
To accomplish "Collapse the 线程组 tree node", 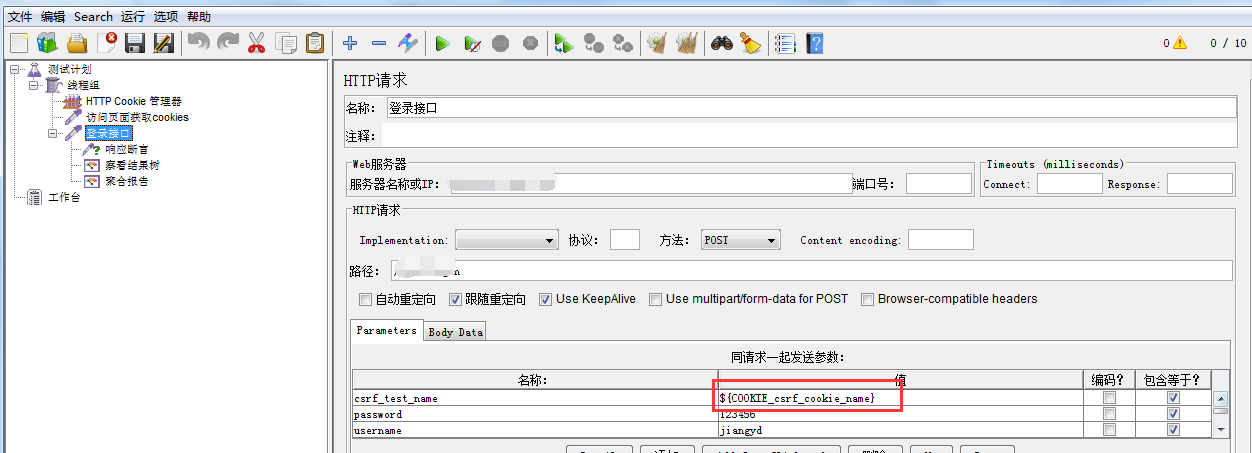I will click(33, 85).
